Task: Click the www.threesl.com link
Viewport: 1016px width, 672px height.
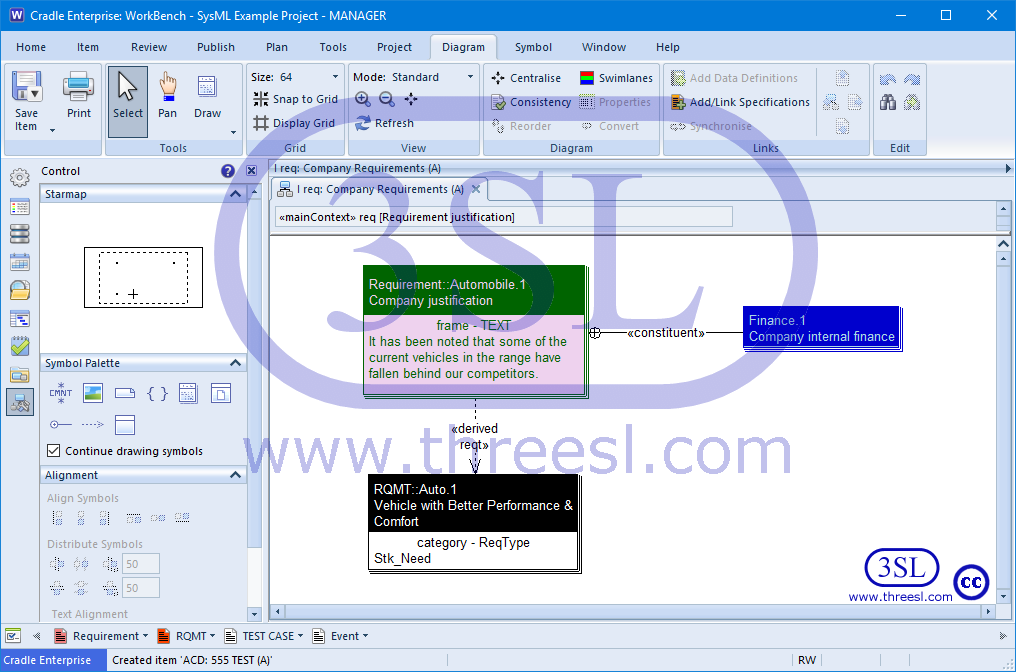Action: point(900,597)
